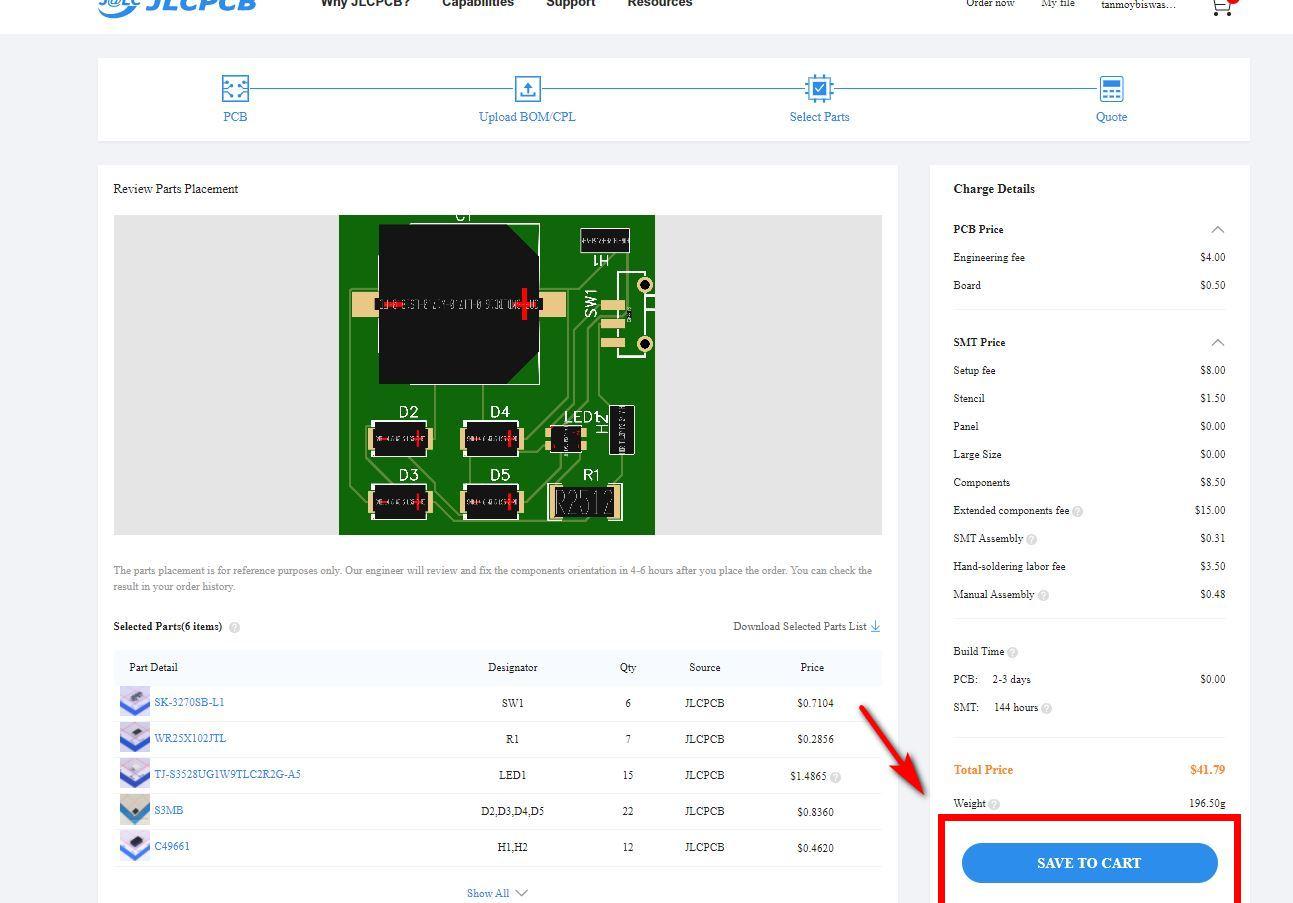Click info icon beside $1.4865 price
This screenshot has height=903, width=1293.
(835, 776)
